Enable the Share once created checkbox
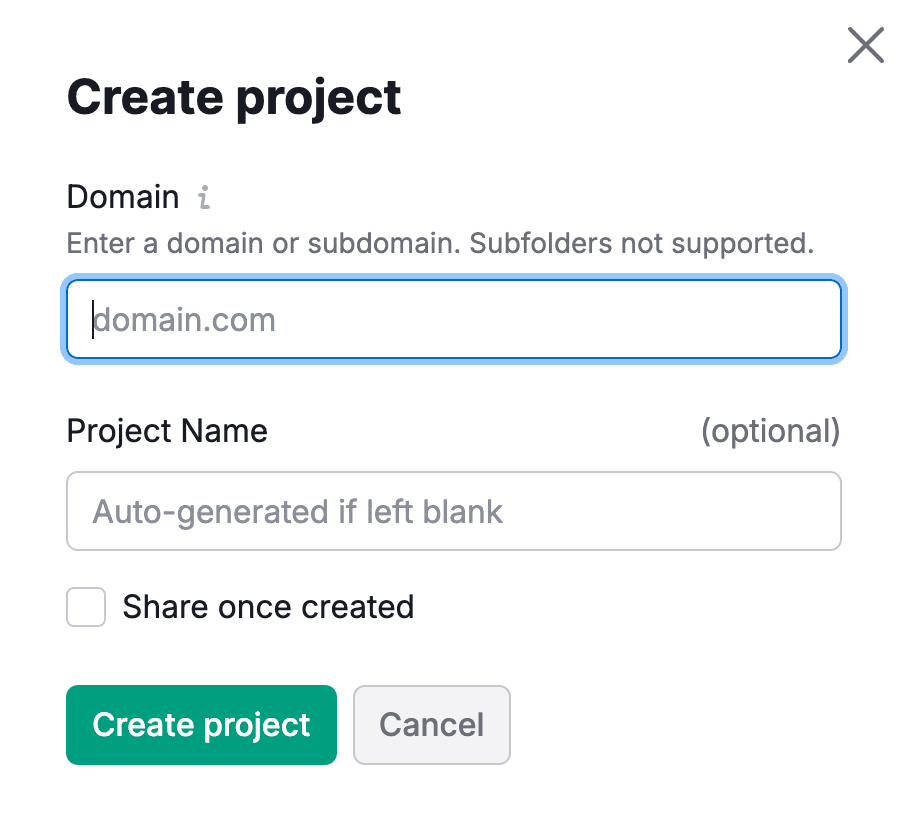Screen dimensions: 918x826 coord(86,607)
